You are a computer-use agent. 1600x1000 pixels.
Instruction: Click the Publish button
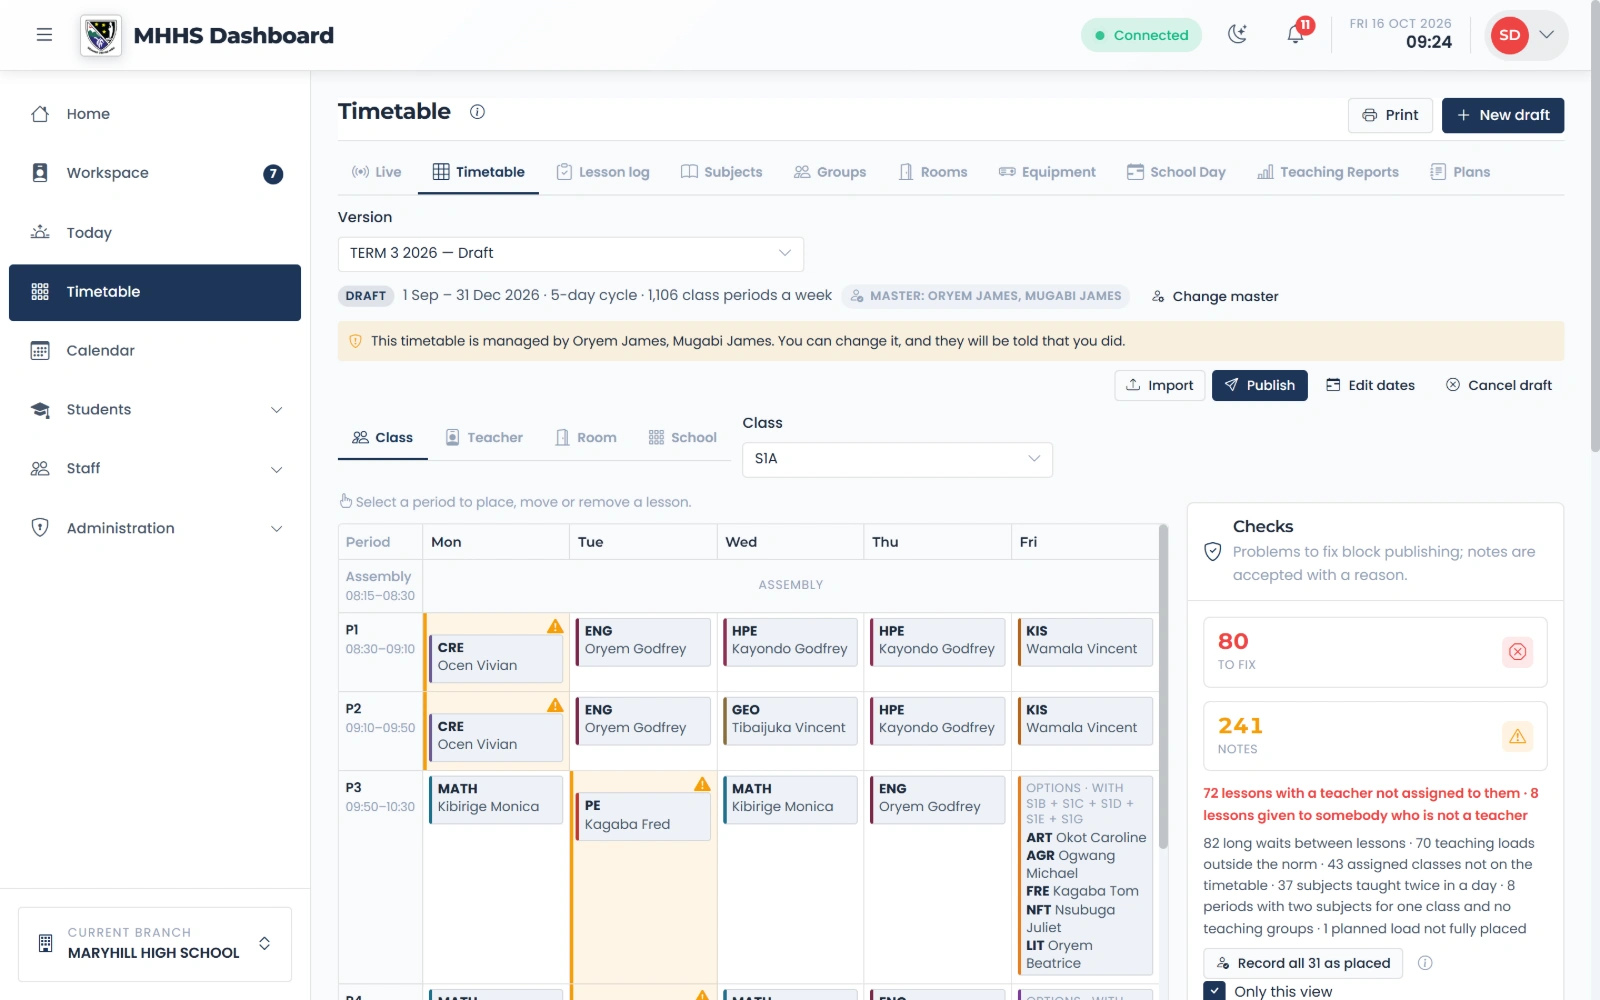(x=1260, y=386)
